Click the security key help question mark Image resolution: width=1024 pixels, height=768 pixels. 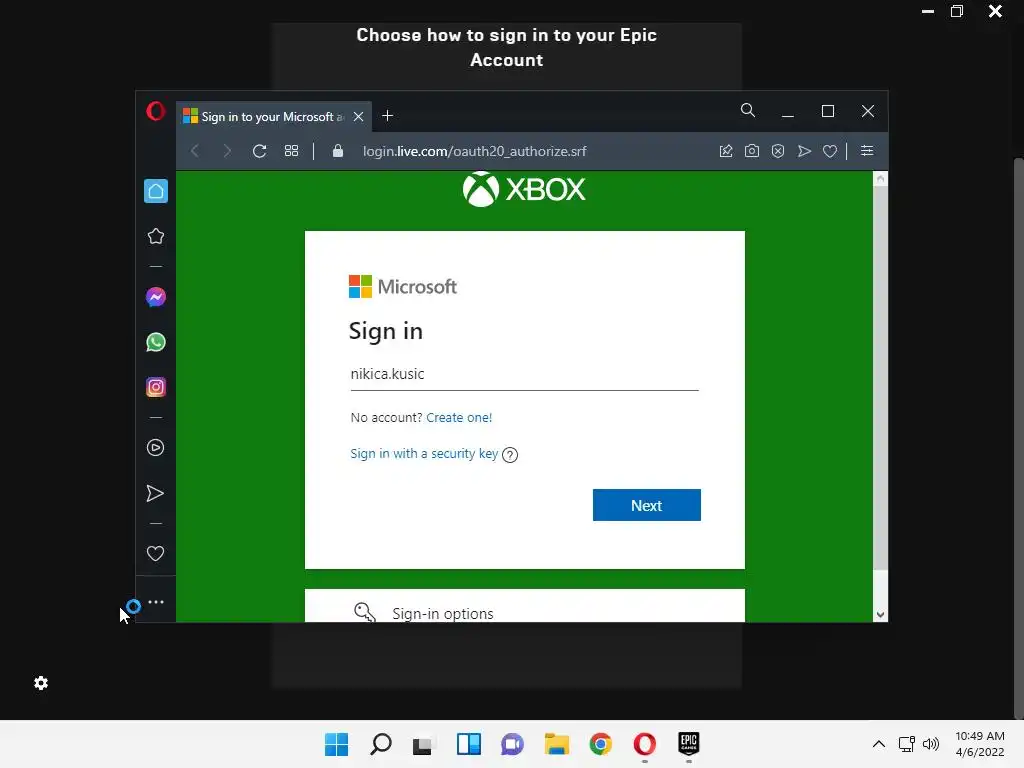coord(510,455)
